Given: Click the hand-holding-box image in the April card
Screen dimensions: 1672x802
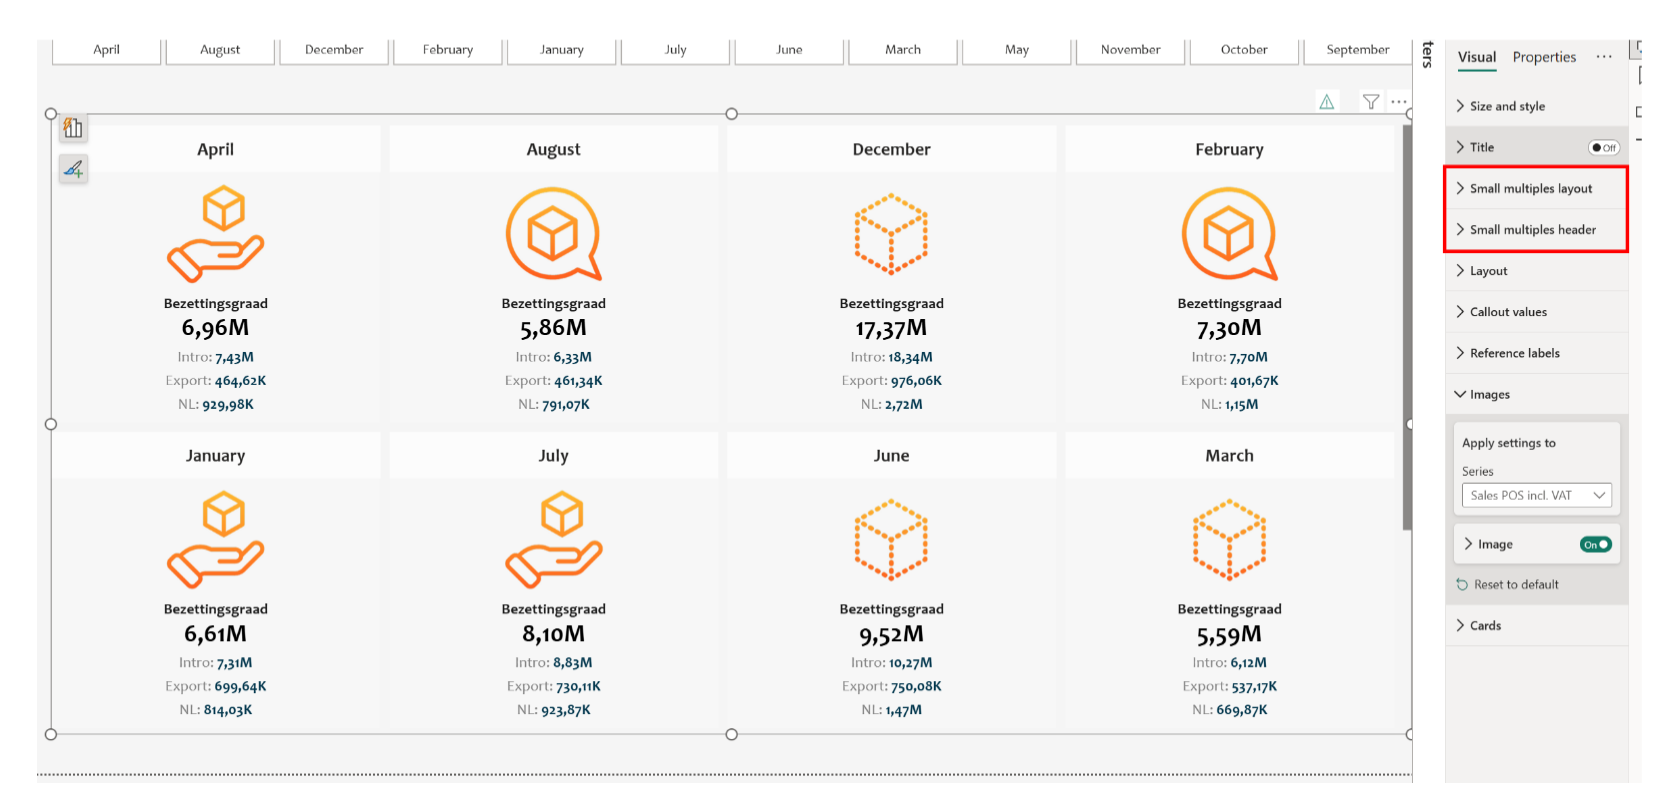Looking at the screenshot, I should (215, 234).
